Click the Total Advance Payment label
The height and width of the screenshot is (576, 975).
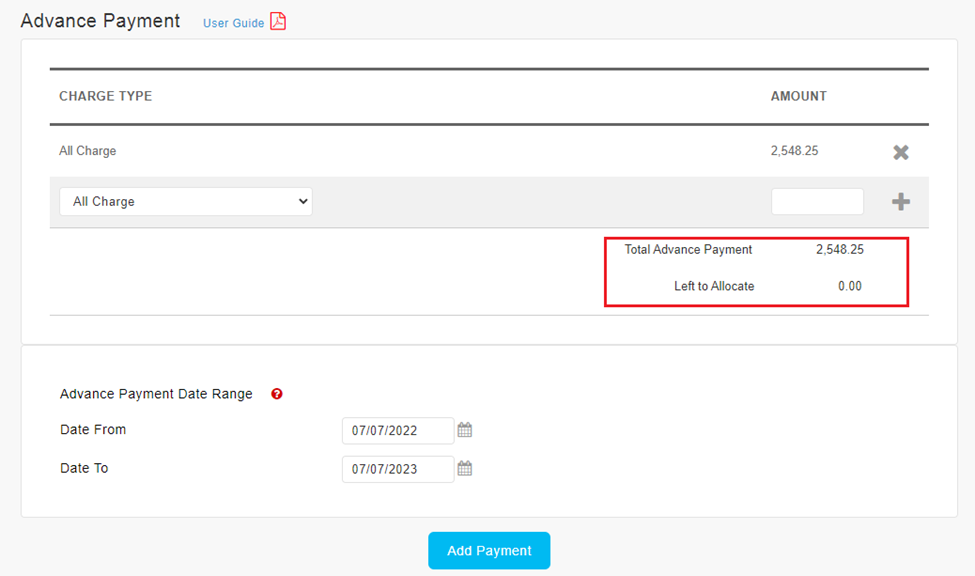click(x=688, y=250)
